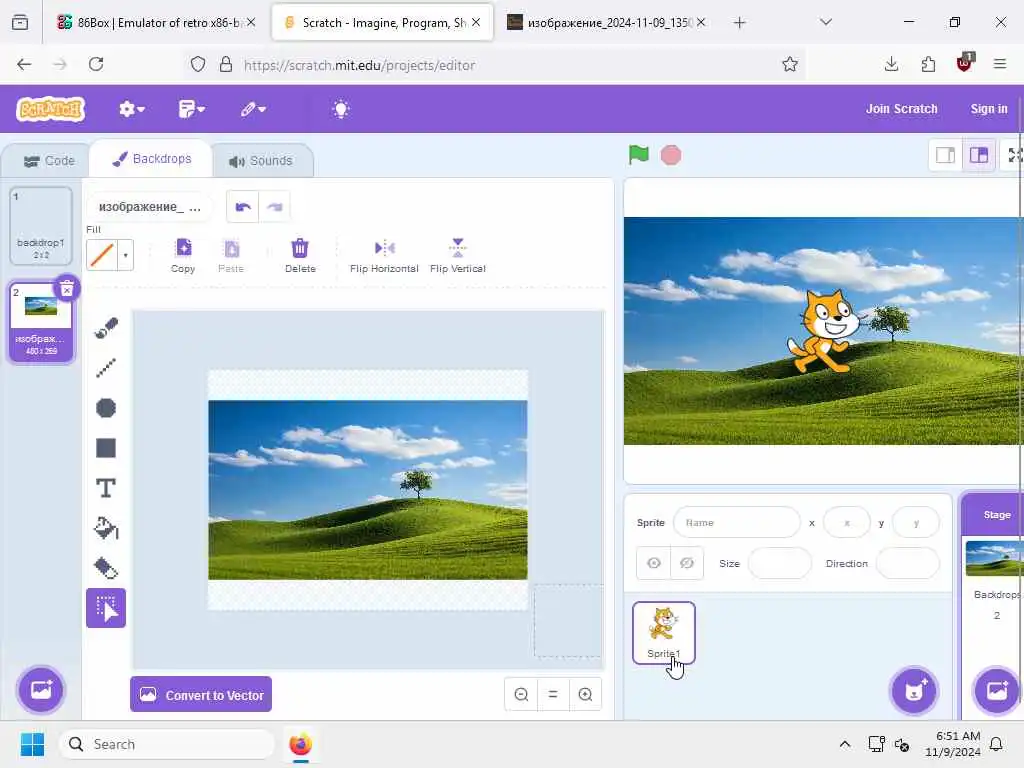Open Windows Start menu

[33, 744]
